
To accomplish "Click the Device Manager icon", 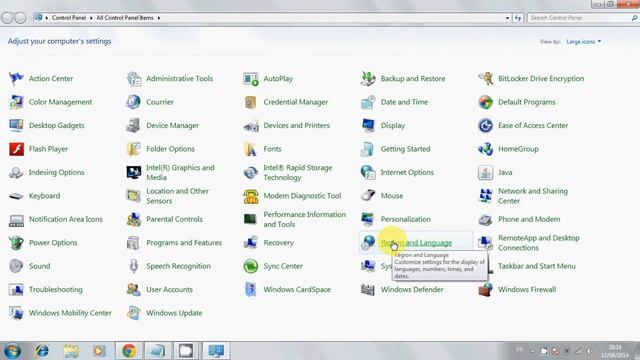I will point(134,125).
